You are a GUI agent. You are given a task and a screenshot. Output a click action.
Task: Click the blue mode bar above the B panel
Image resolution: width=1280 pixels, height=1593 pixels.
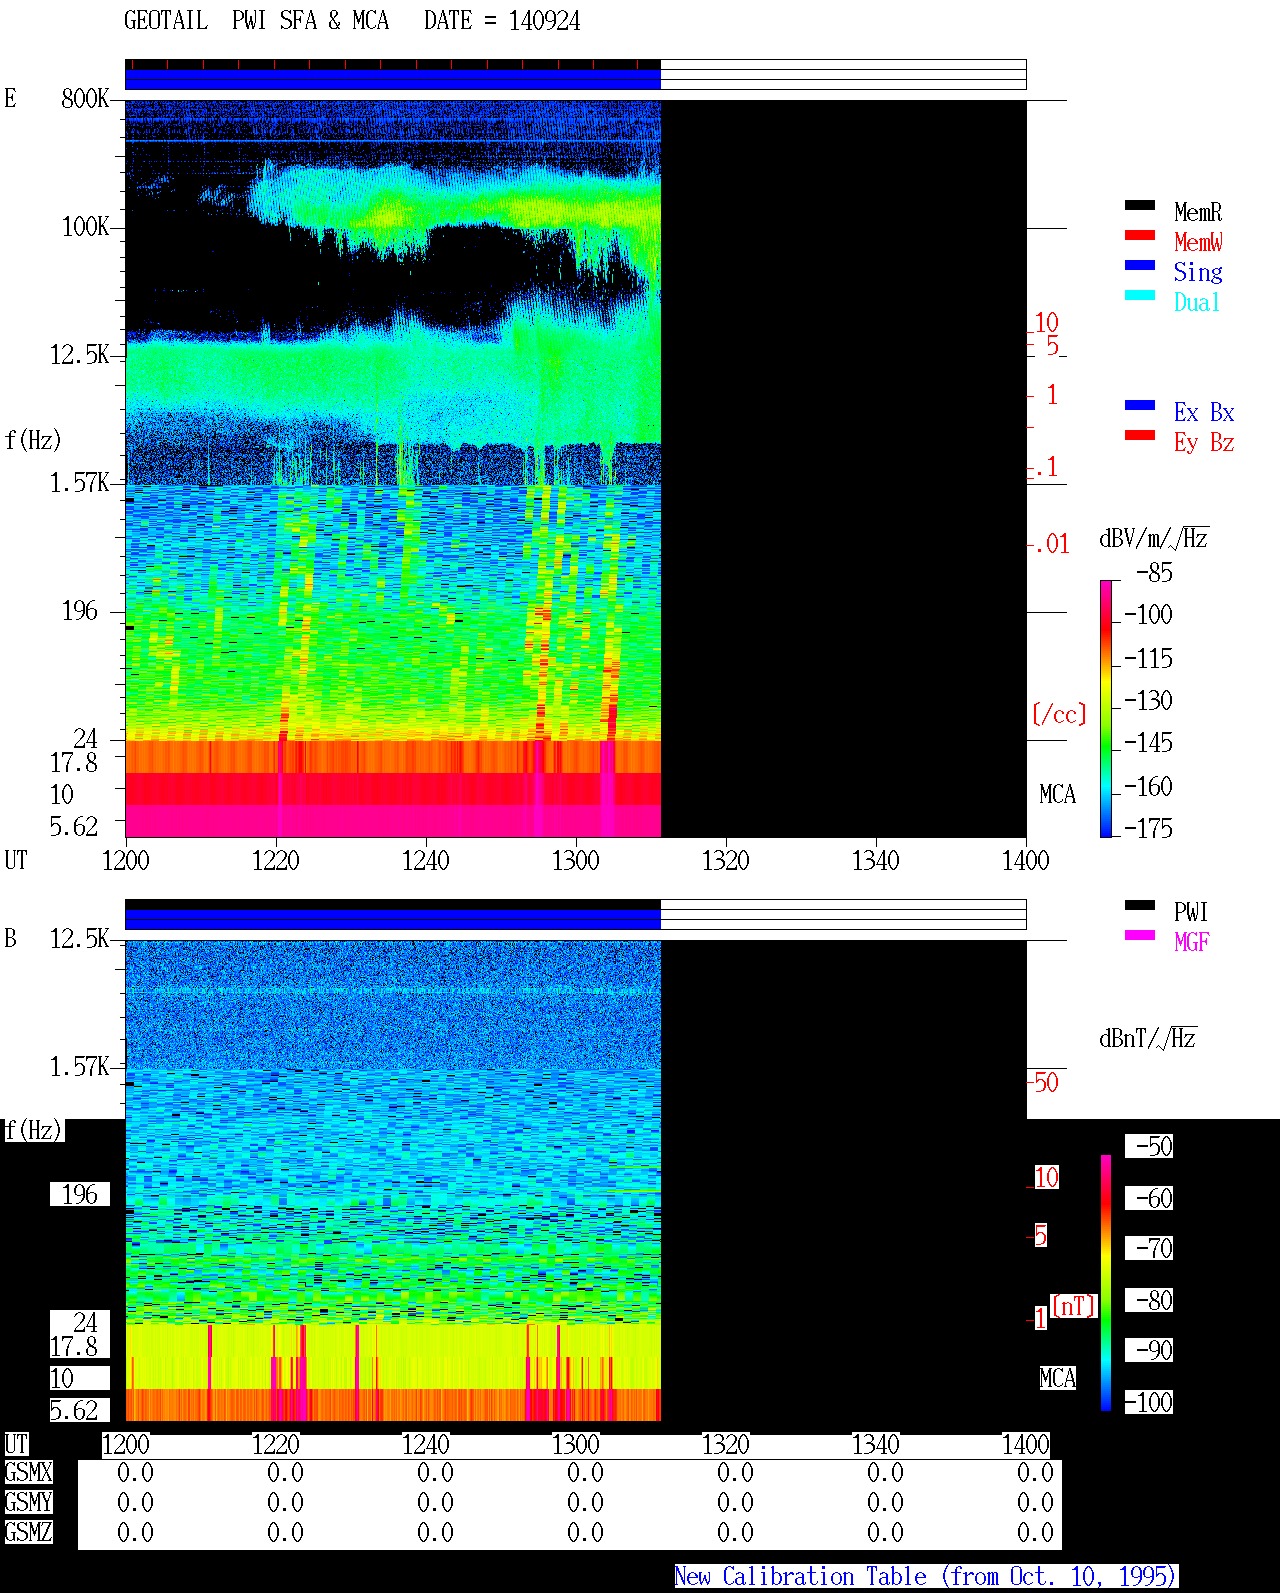pos(393,919)
